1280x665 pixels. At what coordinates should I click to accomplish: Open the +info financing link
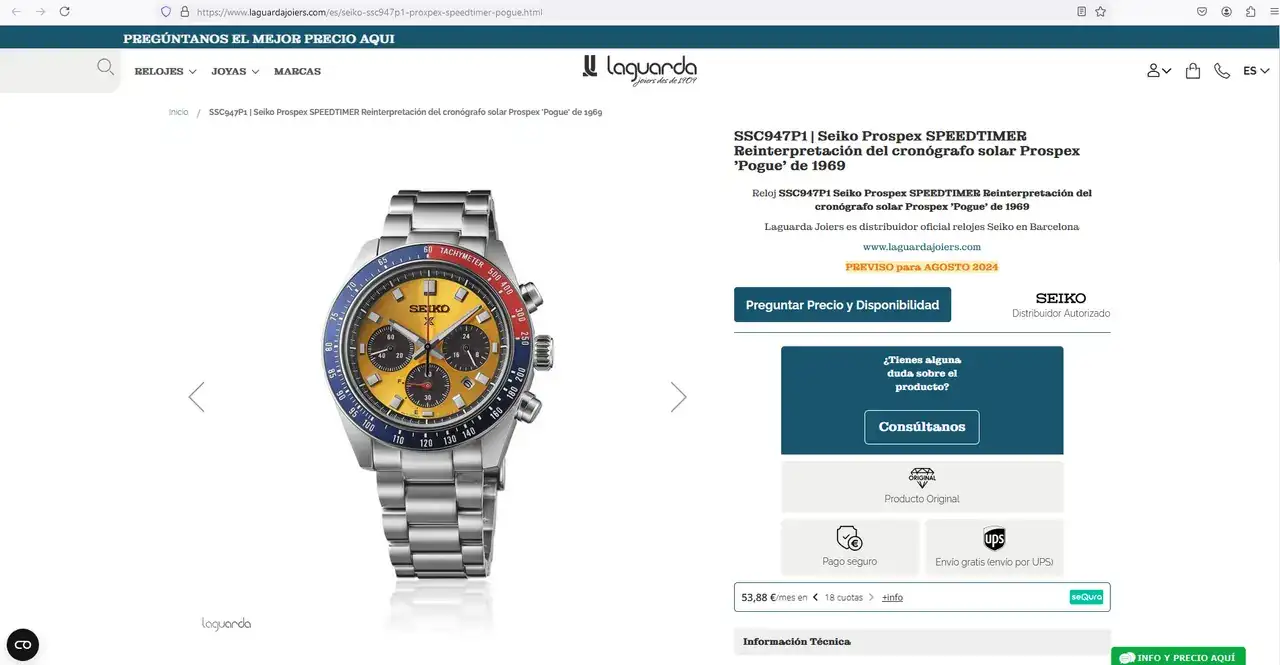(892, 597)
